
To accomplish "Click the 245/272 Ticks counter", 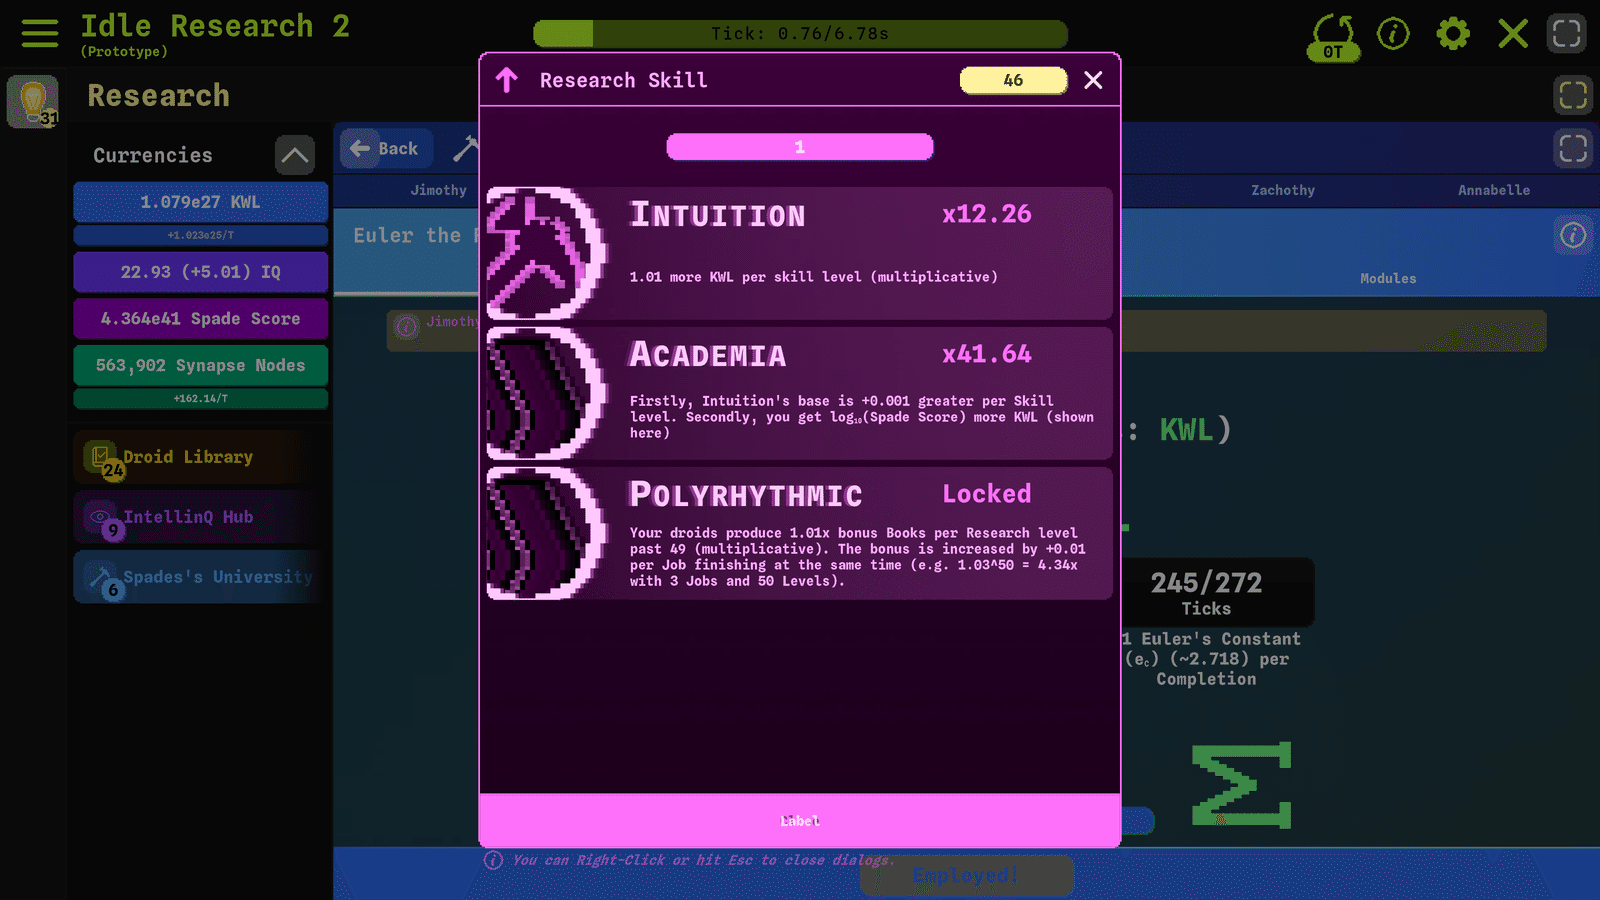I will coord(1207,592).
